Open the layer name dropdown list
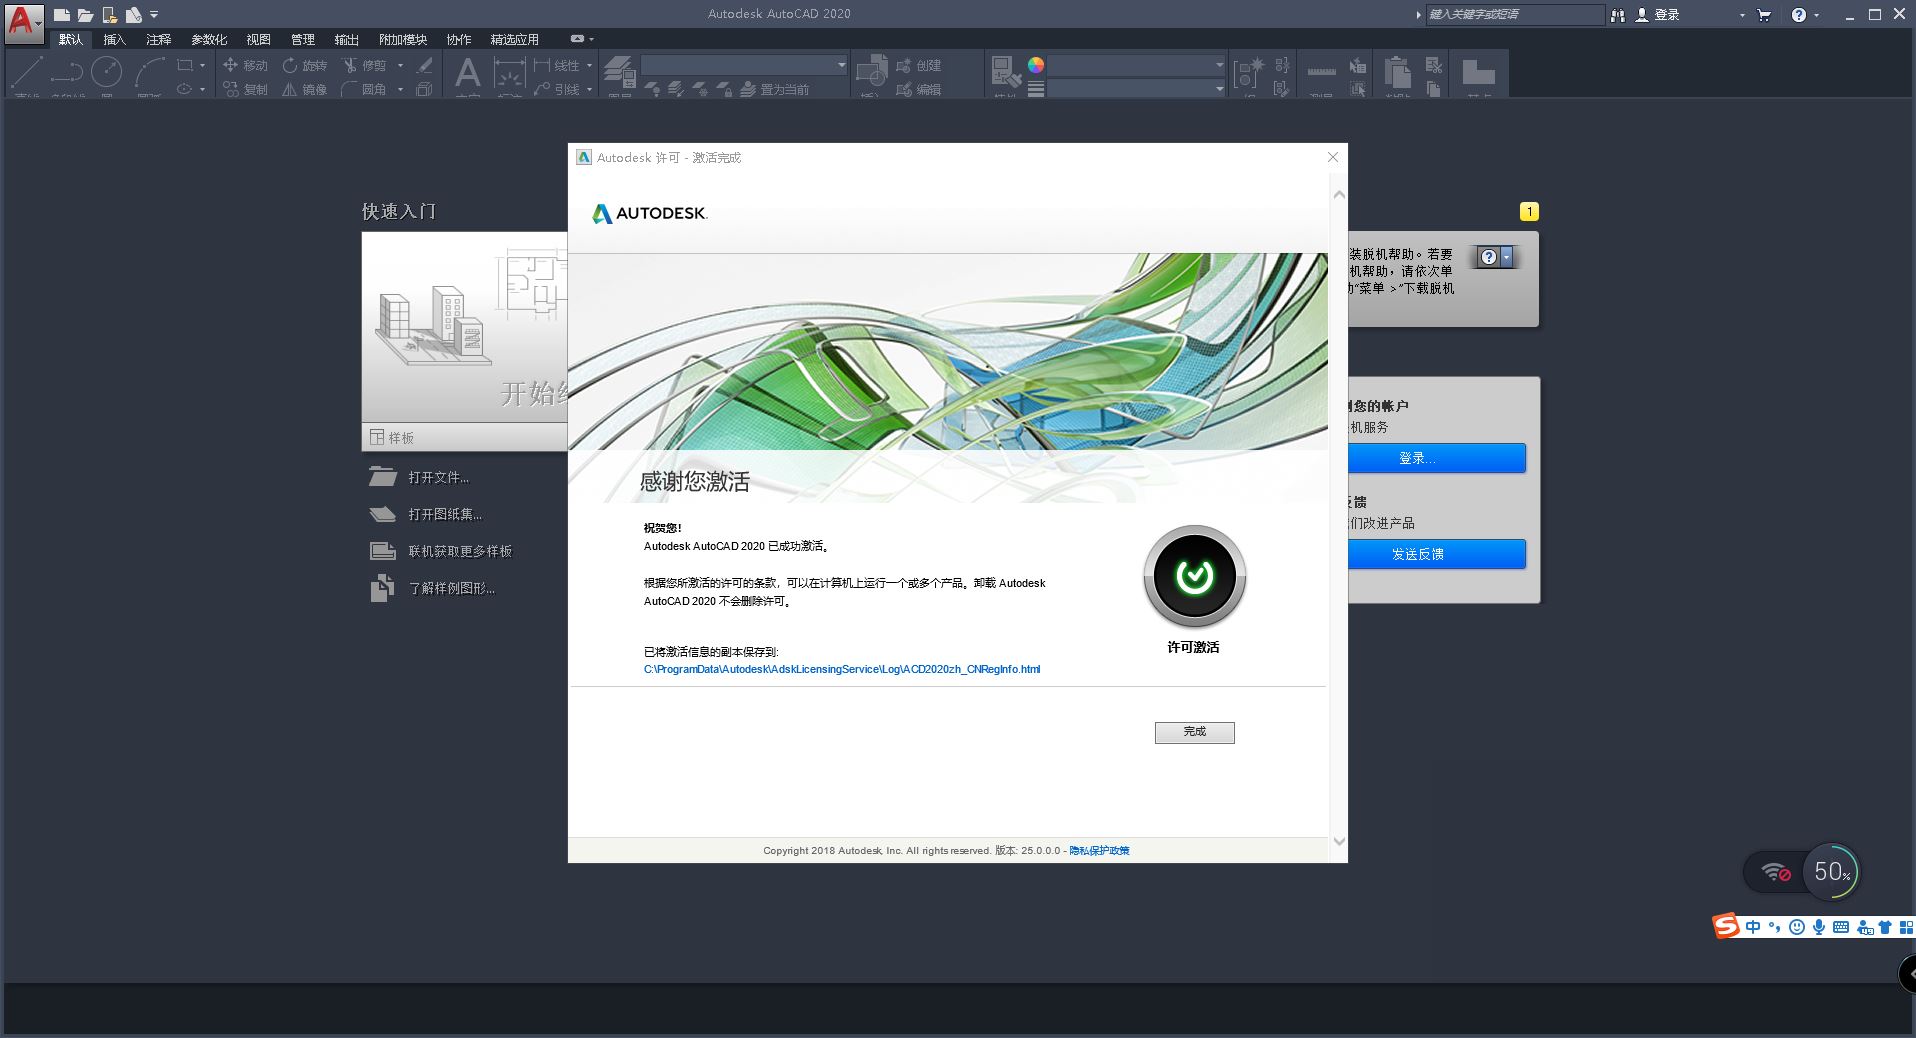The height and width of the screenshot is (1038, 1916). tap(744, 65)
